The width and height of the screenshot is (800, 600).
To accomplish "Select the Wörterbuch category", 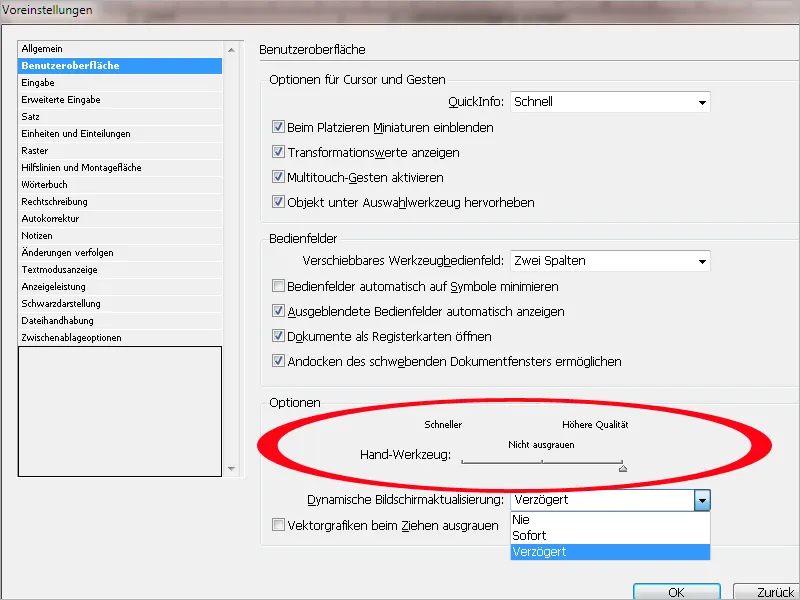I will [120, 185].
